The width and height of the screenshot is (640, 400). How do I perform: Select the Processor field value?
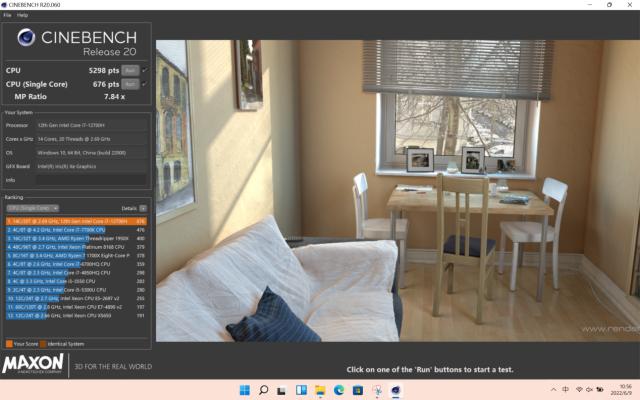pyautogui.click(x=91, y=125)
